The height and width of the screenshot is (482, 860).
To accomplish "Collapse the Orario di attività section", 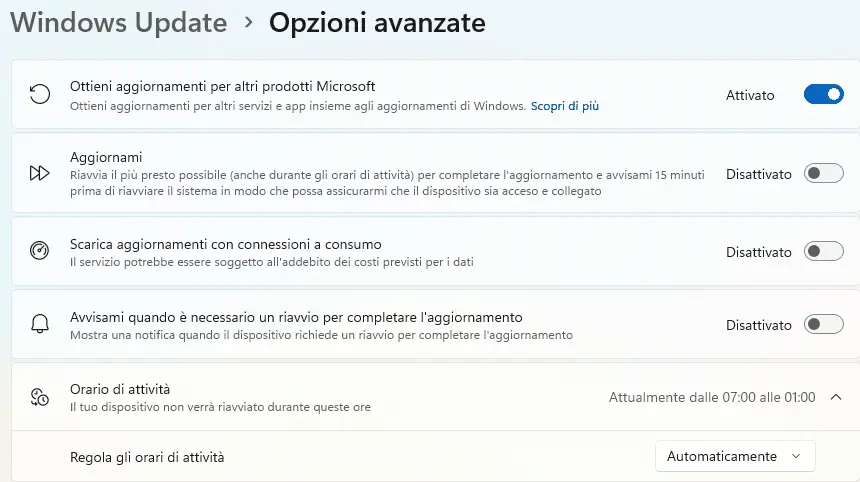I will [836, 397].
